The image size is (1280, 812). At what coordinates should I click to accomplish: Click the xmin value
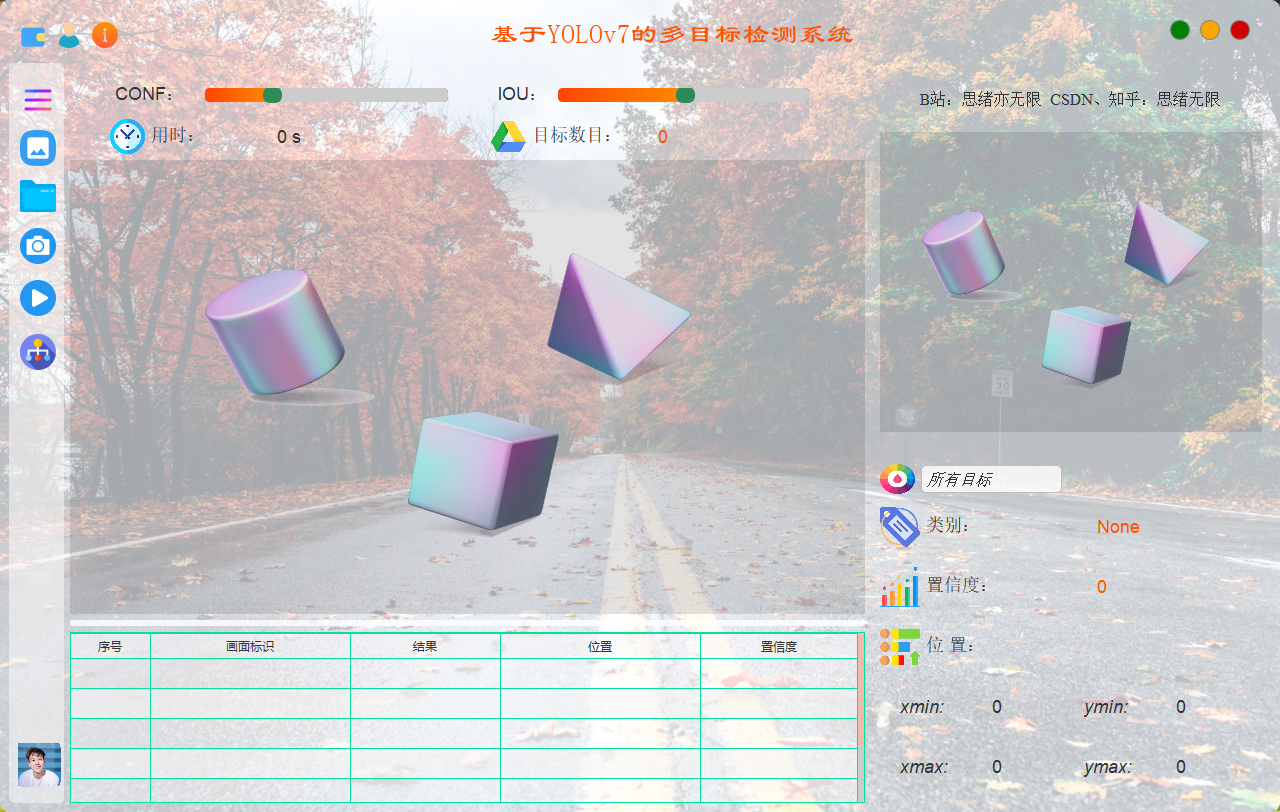coord(997,707)
